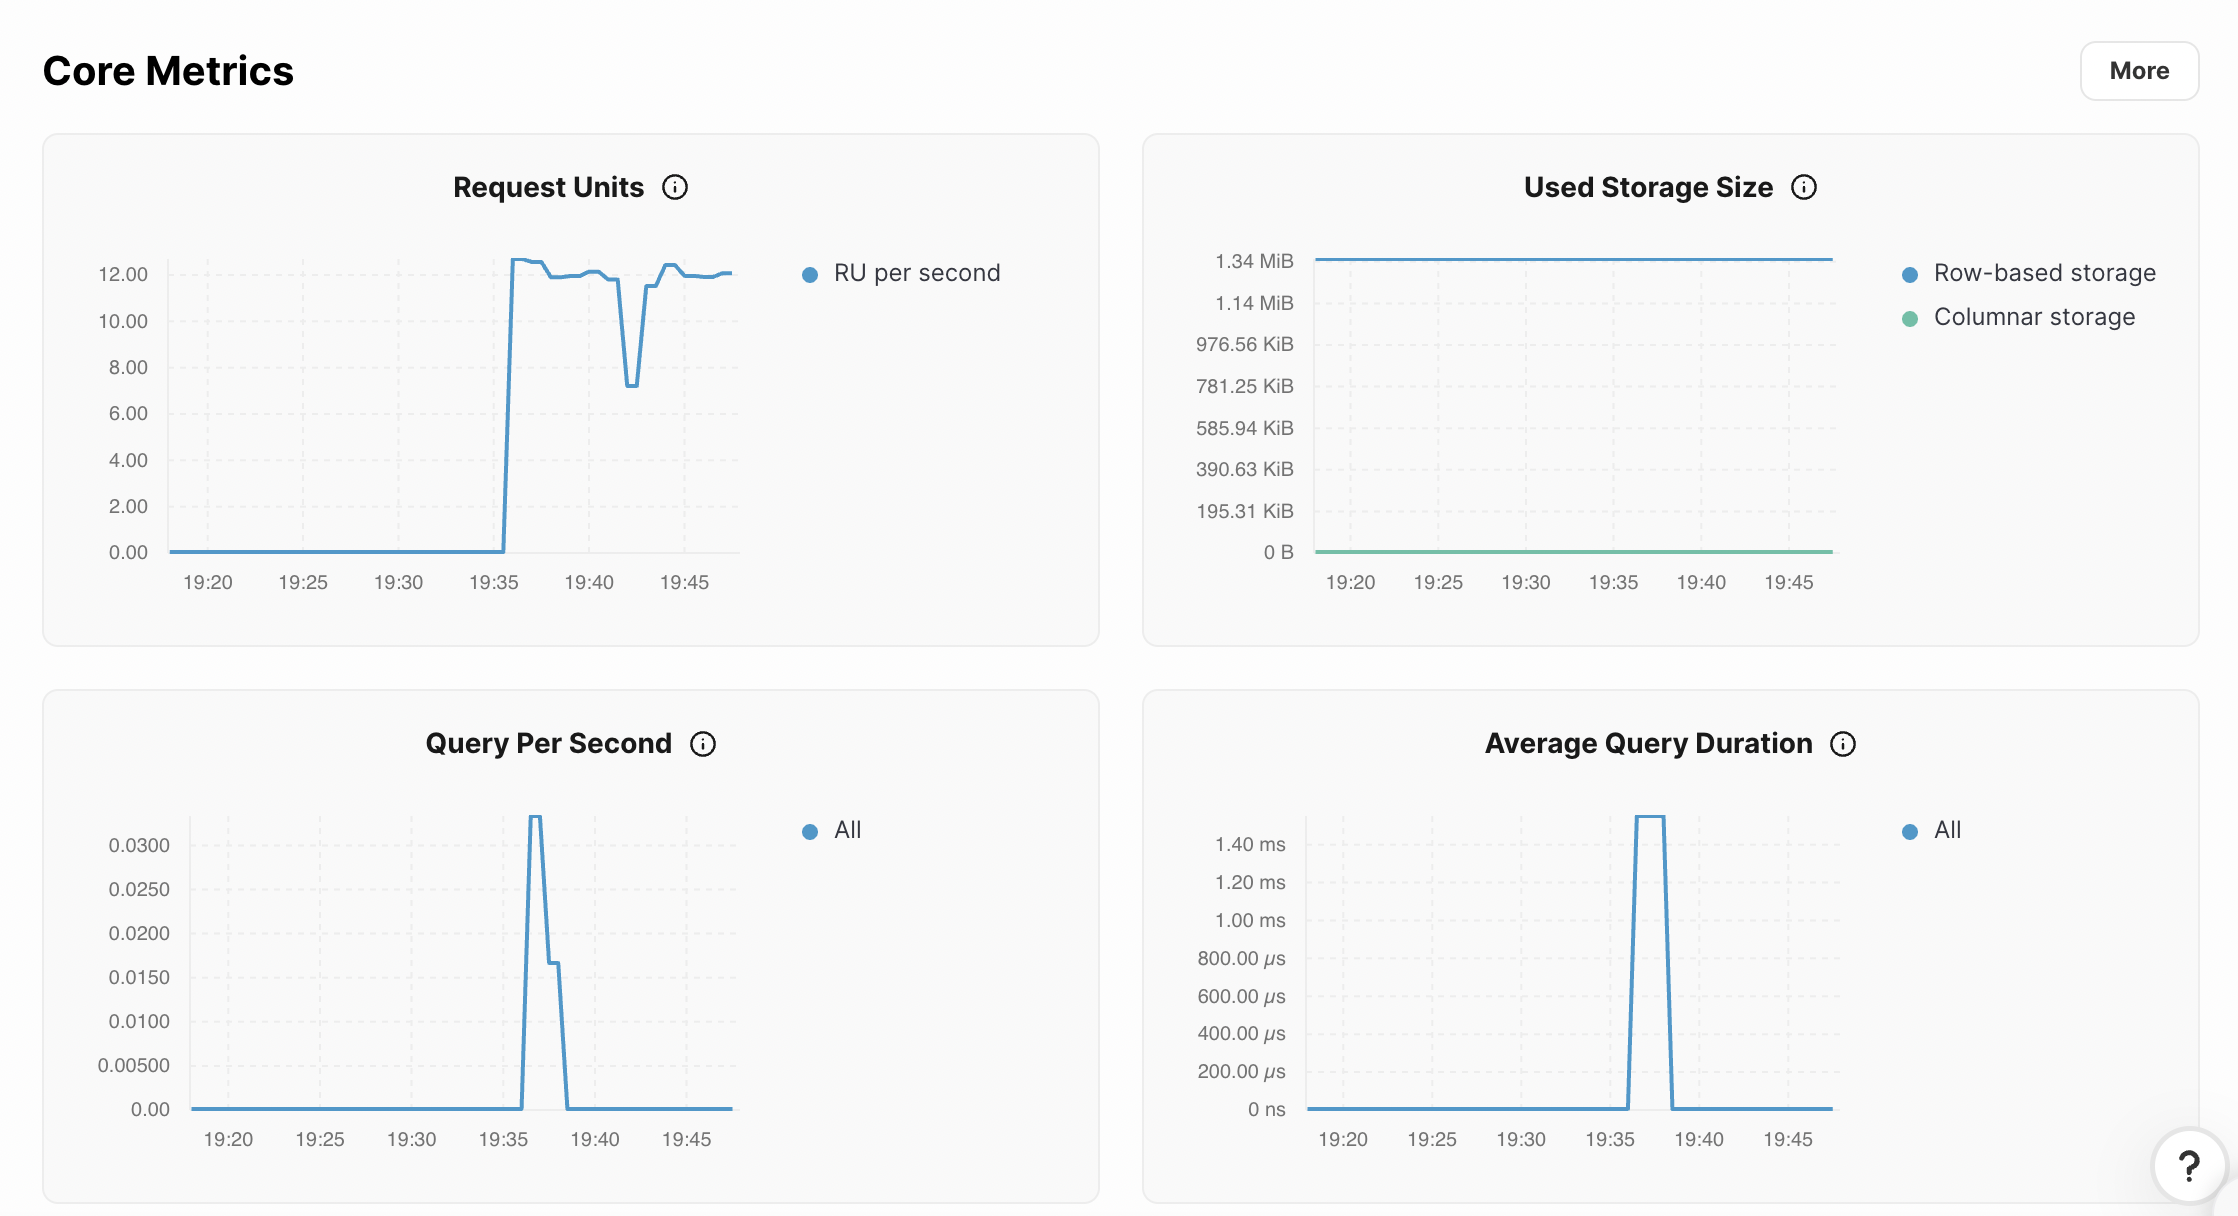Click the dip in the Request Units line
Viewport: 2238px width, 1216px height.
click(632, 385)
